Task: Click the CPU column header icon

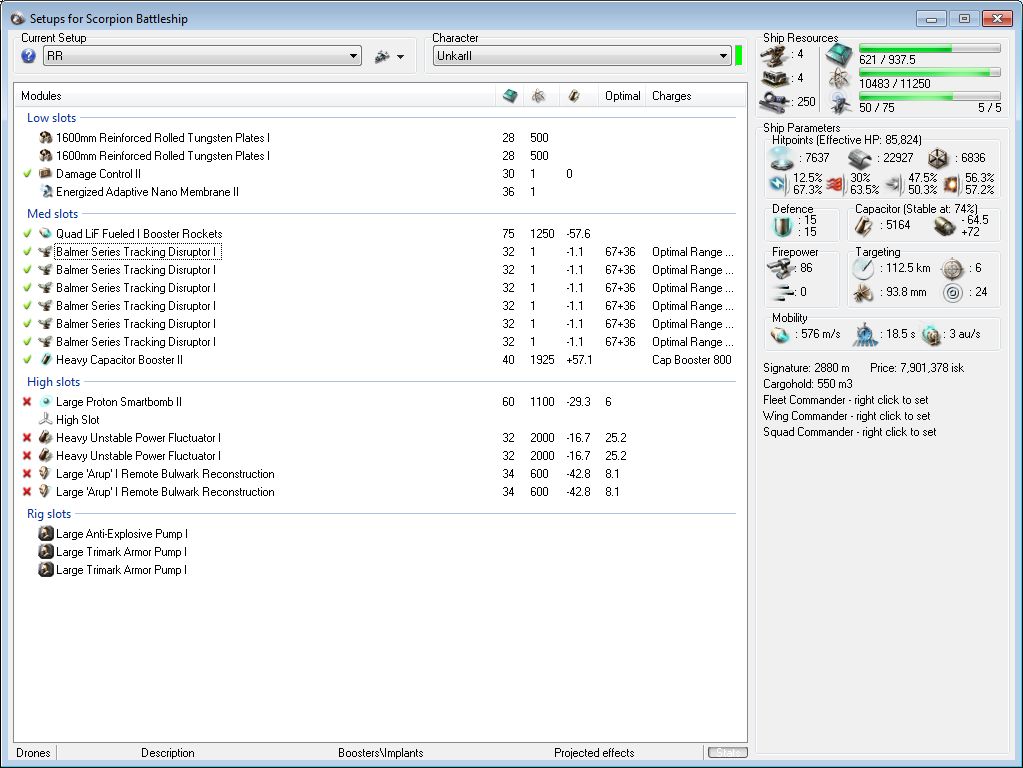Action: pos(510,96)
